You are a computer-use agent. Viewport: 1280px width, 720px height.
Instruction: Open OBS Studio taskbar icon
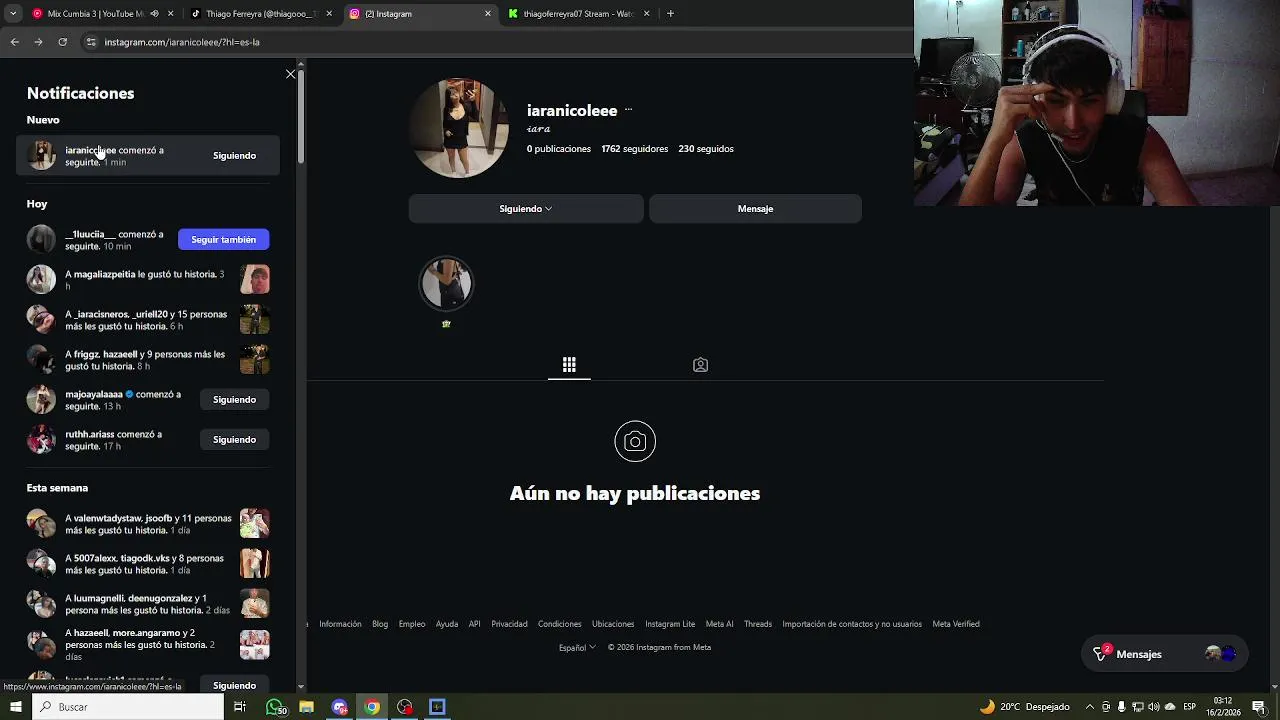click(x=405, y=707)
